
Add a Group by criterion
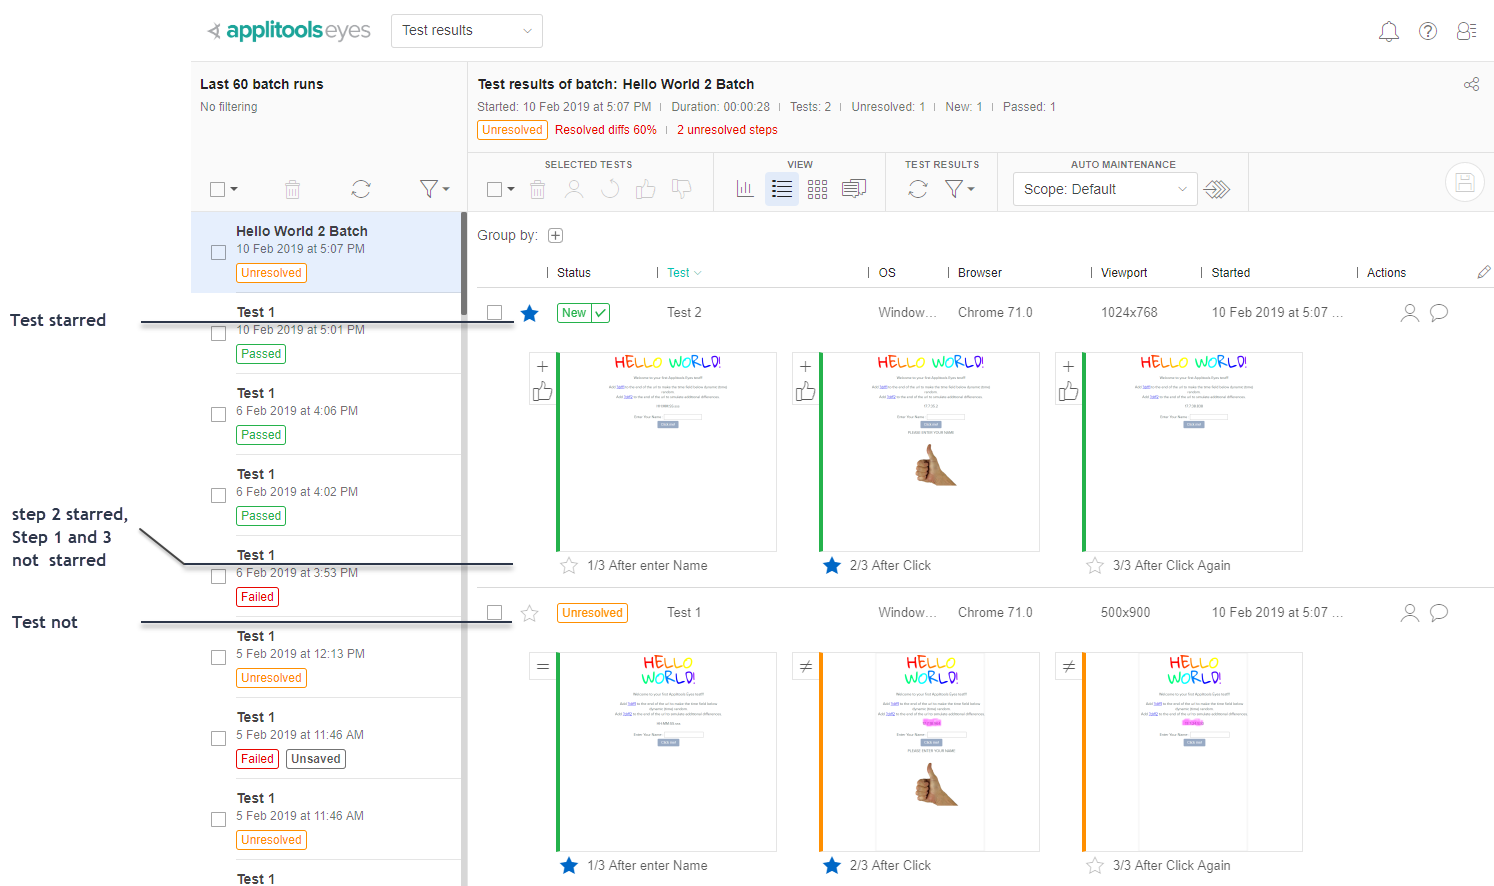point(556,236)
